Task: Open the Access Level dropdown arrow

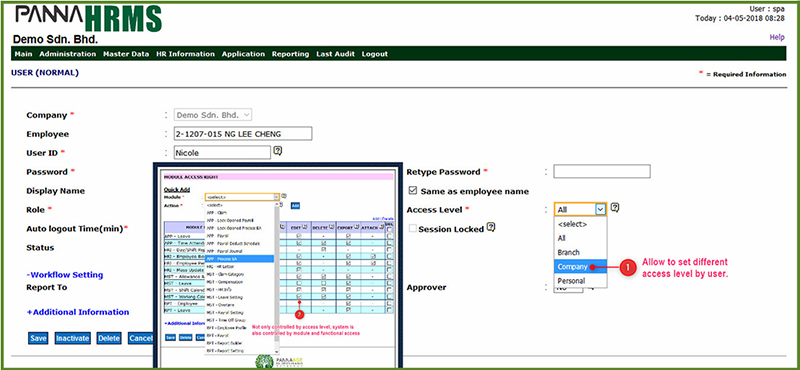Action: pyautogui.click(x=601, y=209)
